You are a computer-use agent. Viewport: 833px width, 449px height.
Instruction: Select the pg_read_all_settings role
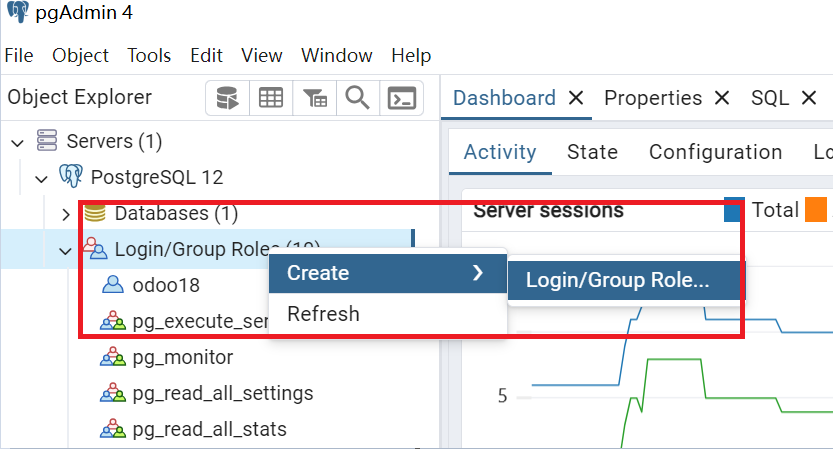point(223,394)
